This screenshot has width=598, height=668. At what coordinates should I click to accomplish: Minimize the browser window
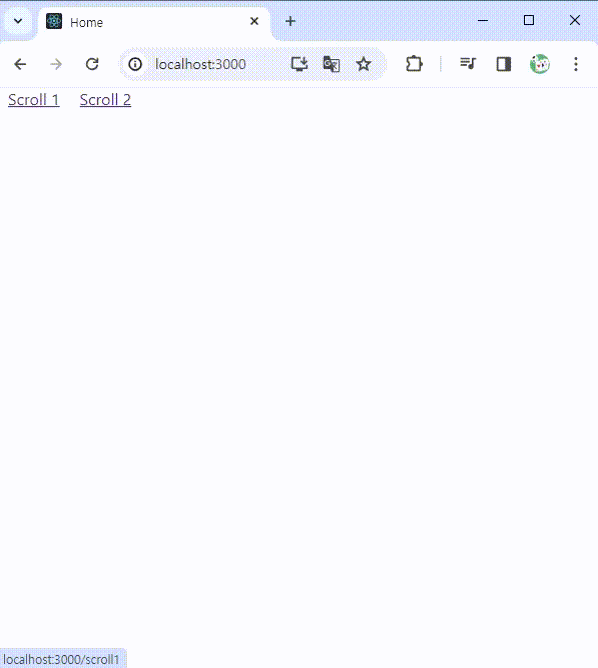click(x=483, y=20)
